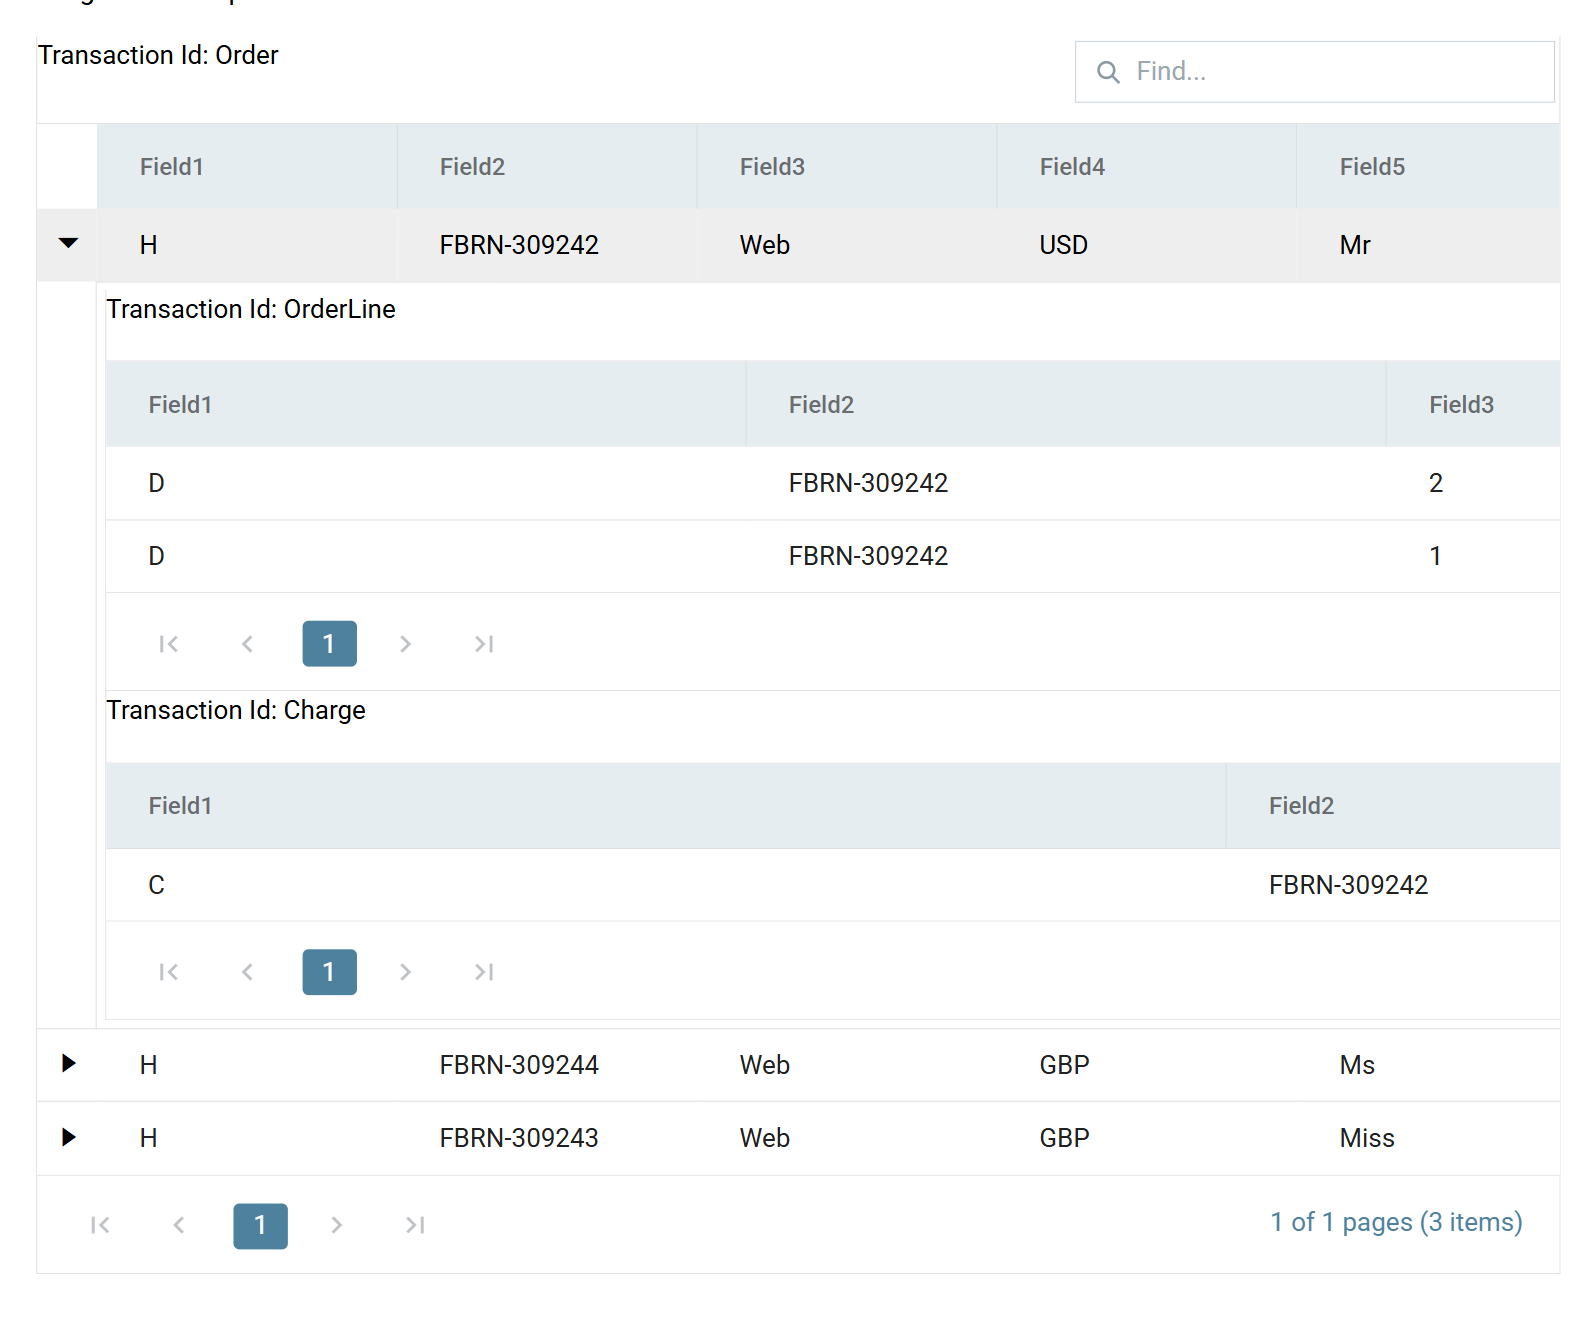Select page 1 in Order grid pager
1596x1338 pixels.
click(x=260, y=1226)
